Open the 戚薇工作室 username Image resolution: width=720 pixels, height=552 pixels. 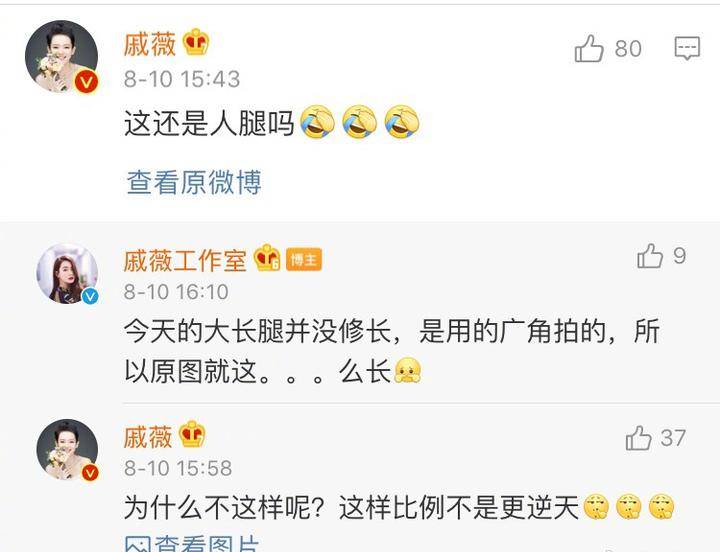point(185,260)
